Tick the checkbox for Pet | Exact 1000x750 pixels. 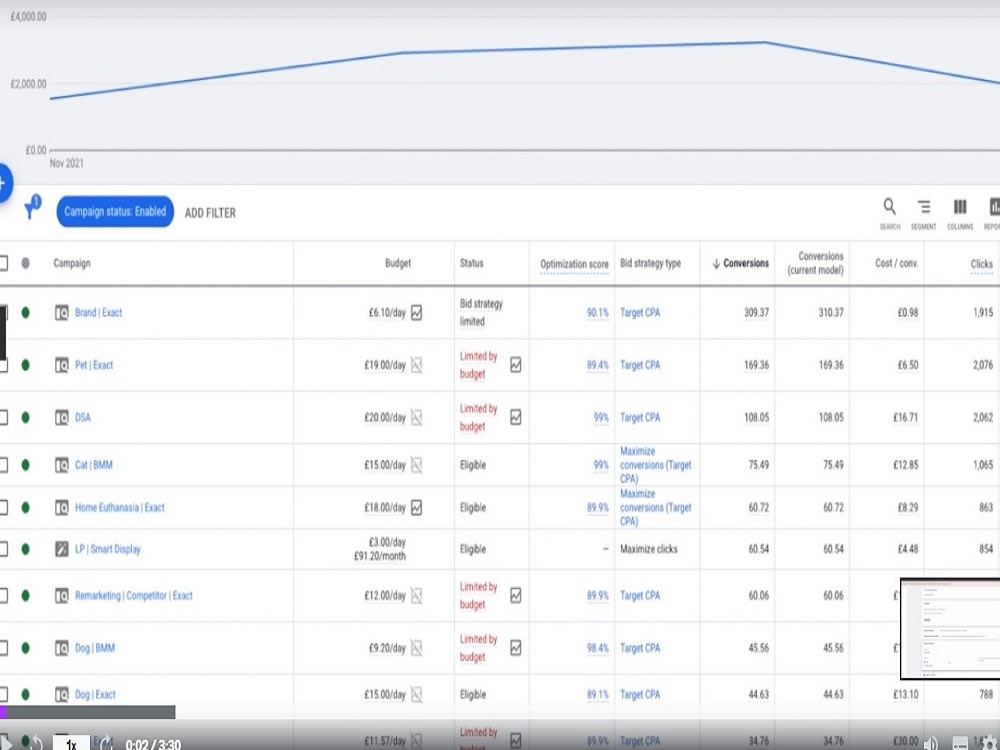click(3, 365)
